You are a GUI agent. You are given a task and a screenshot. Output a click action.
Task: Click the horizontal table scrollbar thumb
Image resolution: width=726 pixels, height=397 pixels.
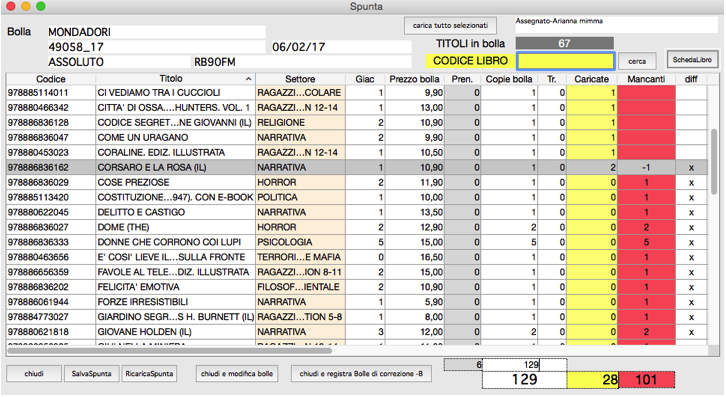pyautogui.click(x=170, y=351)
